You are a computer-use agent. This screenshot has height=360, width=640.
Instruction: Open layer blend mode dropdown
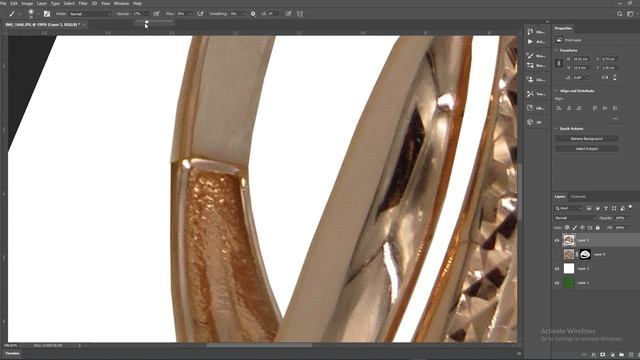click(575, 218)
